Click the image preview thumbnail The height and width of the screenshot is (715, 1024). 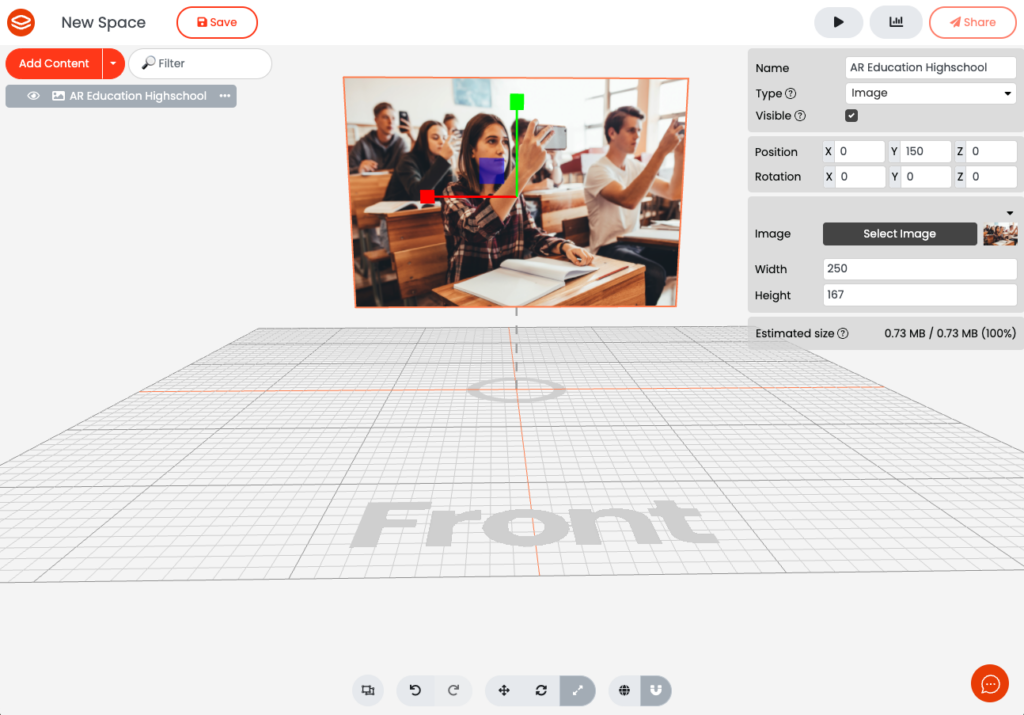point(1000,234)
